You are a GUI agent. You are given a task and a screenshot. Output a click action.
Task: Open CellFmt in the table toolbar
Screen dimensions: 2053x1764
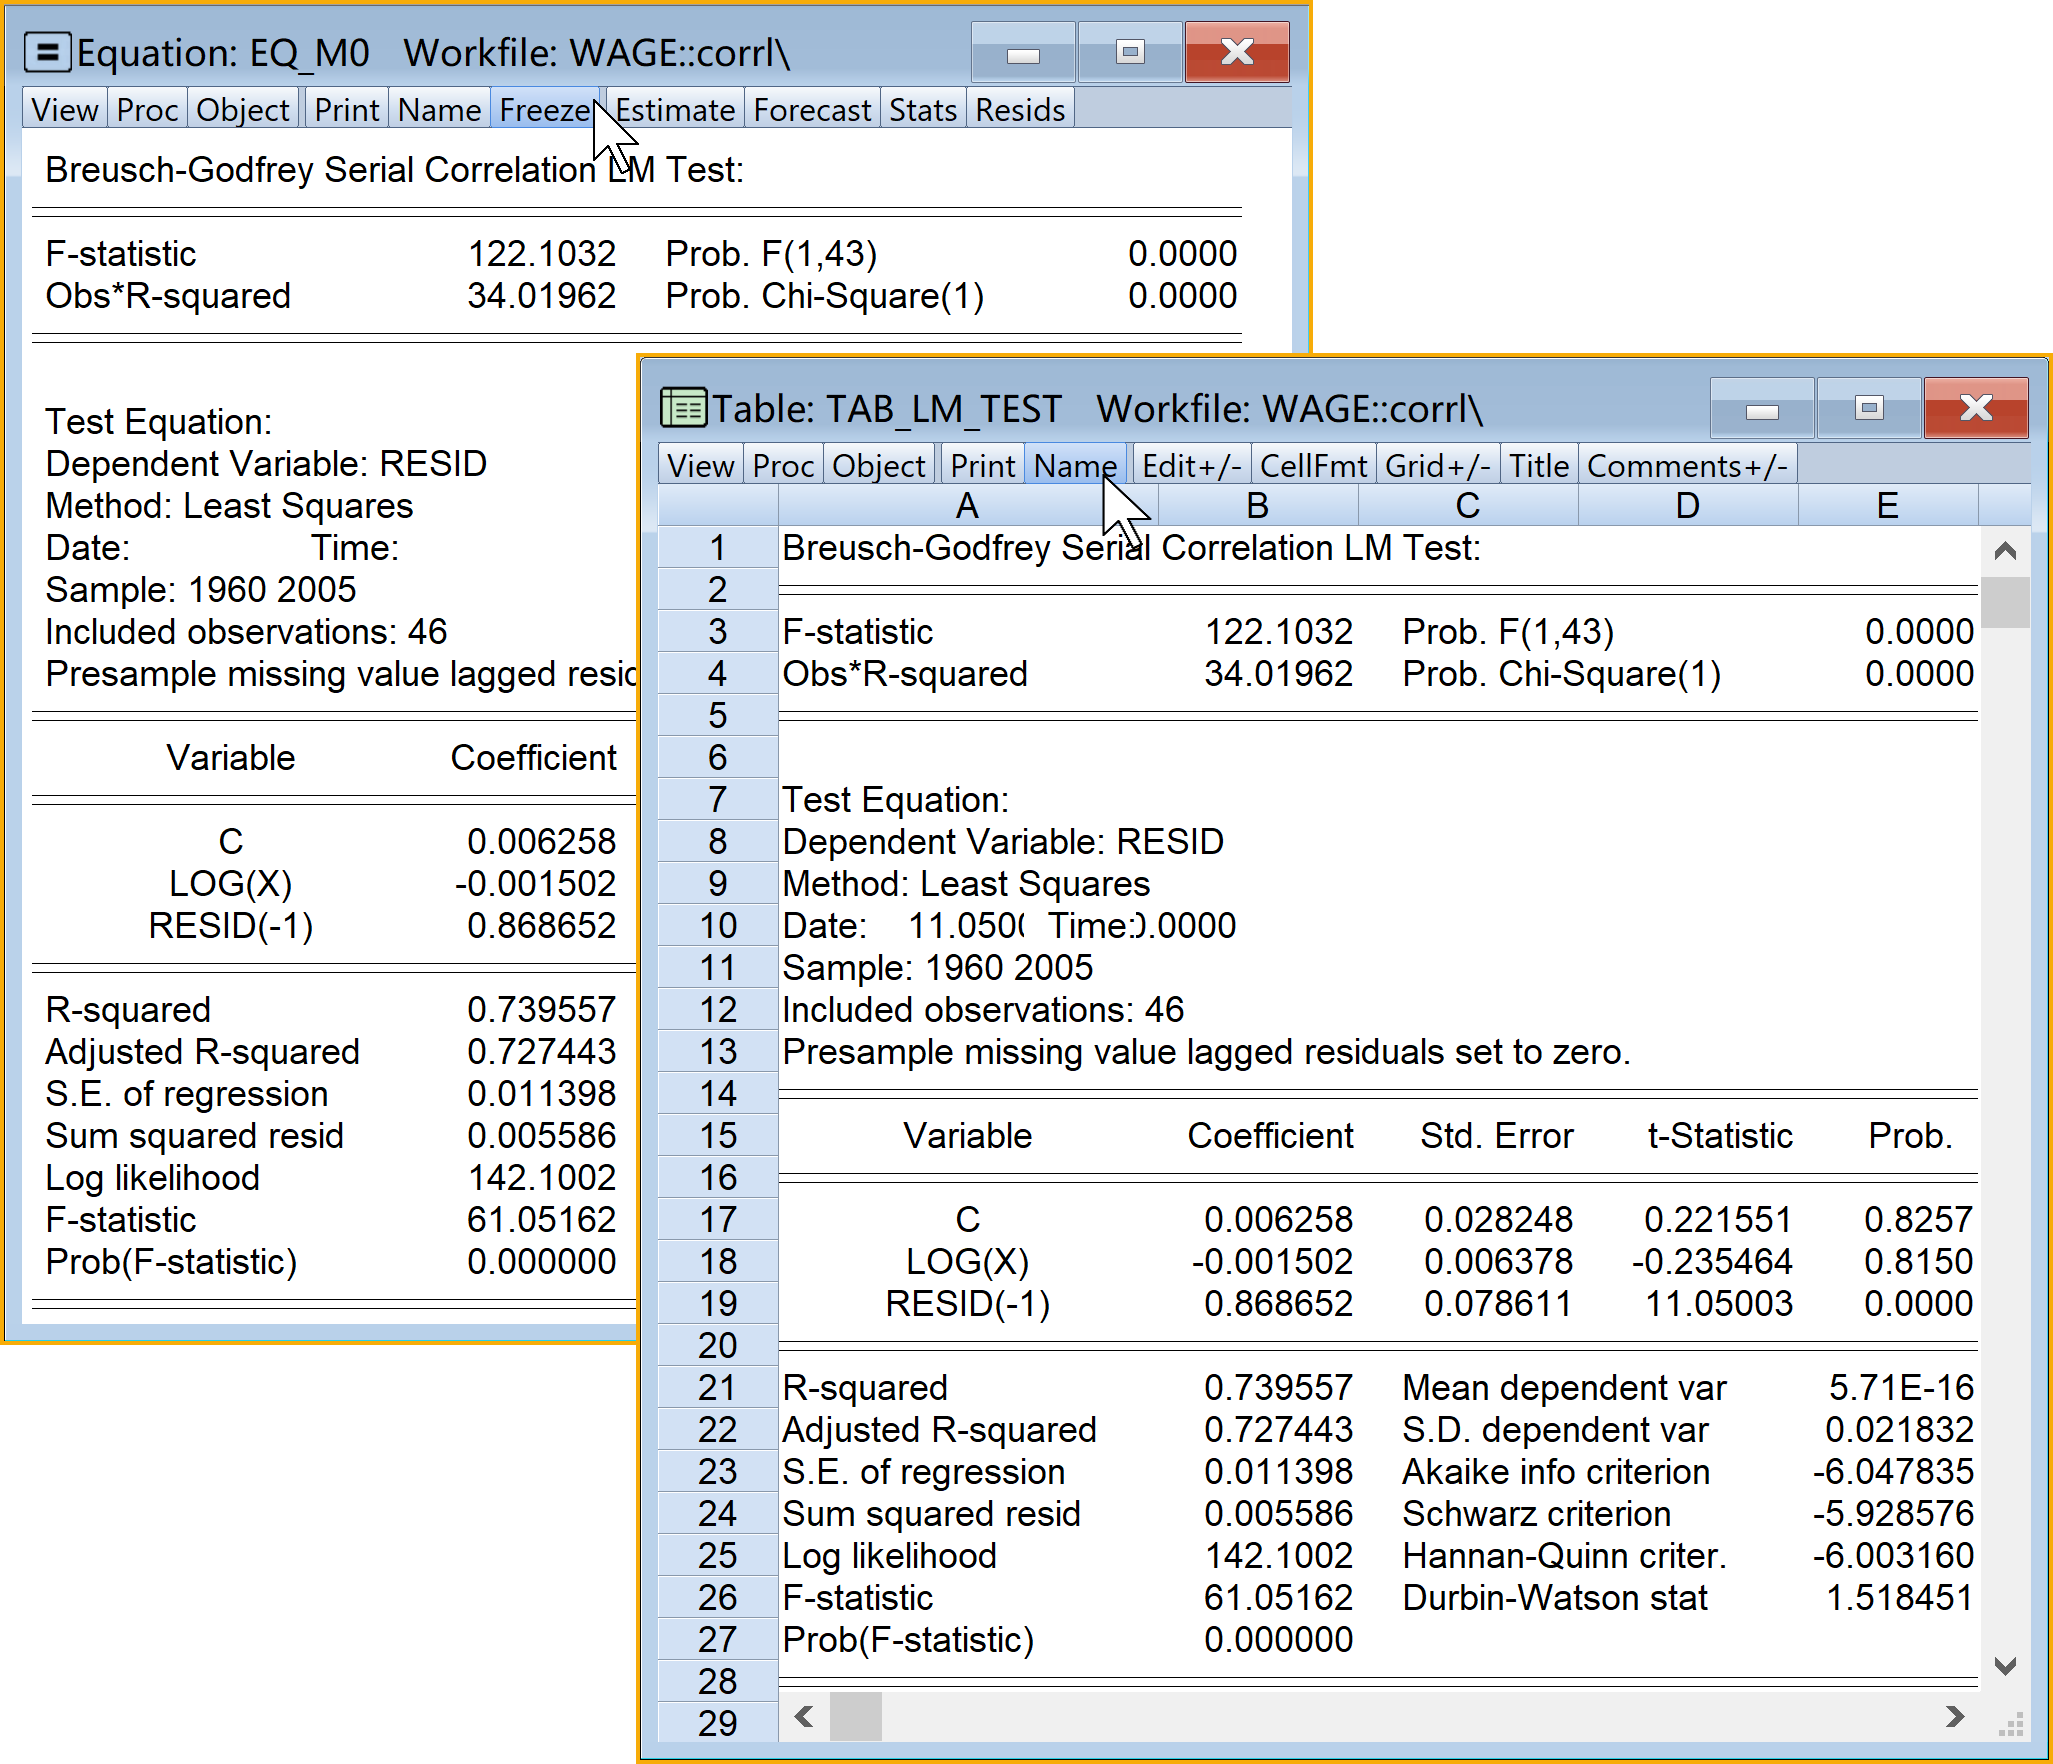pos(1312,466)
